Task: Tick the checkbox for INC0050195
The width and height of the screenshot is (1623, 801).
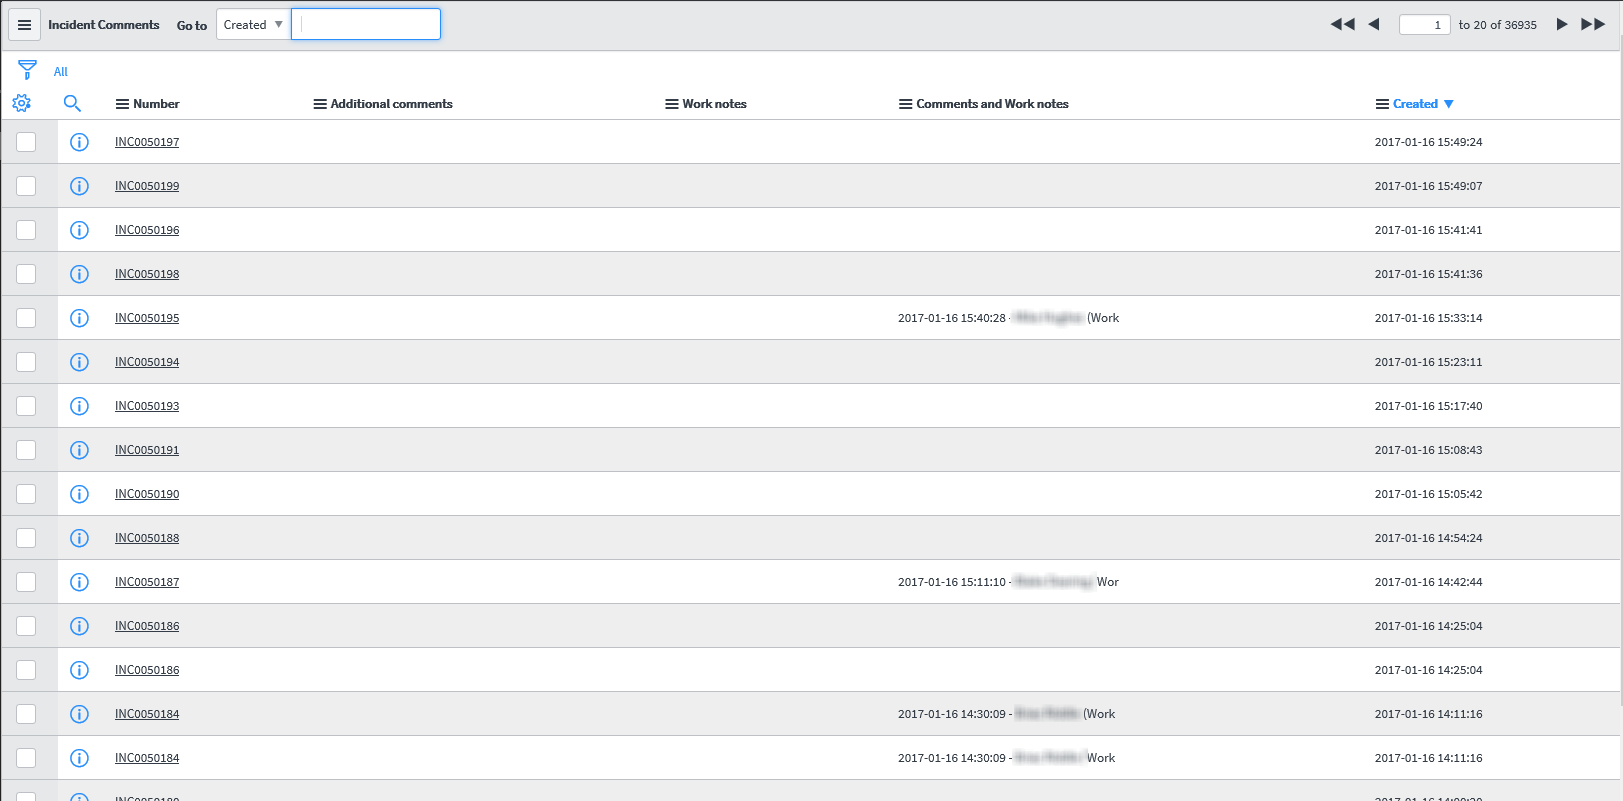Action: [26, 318]
